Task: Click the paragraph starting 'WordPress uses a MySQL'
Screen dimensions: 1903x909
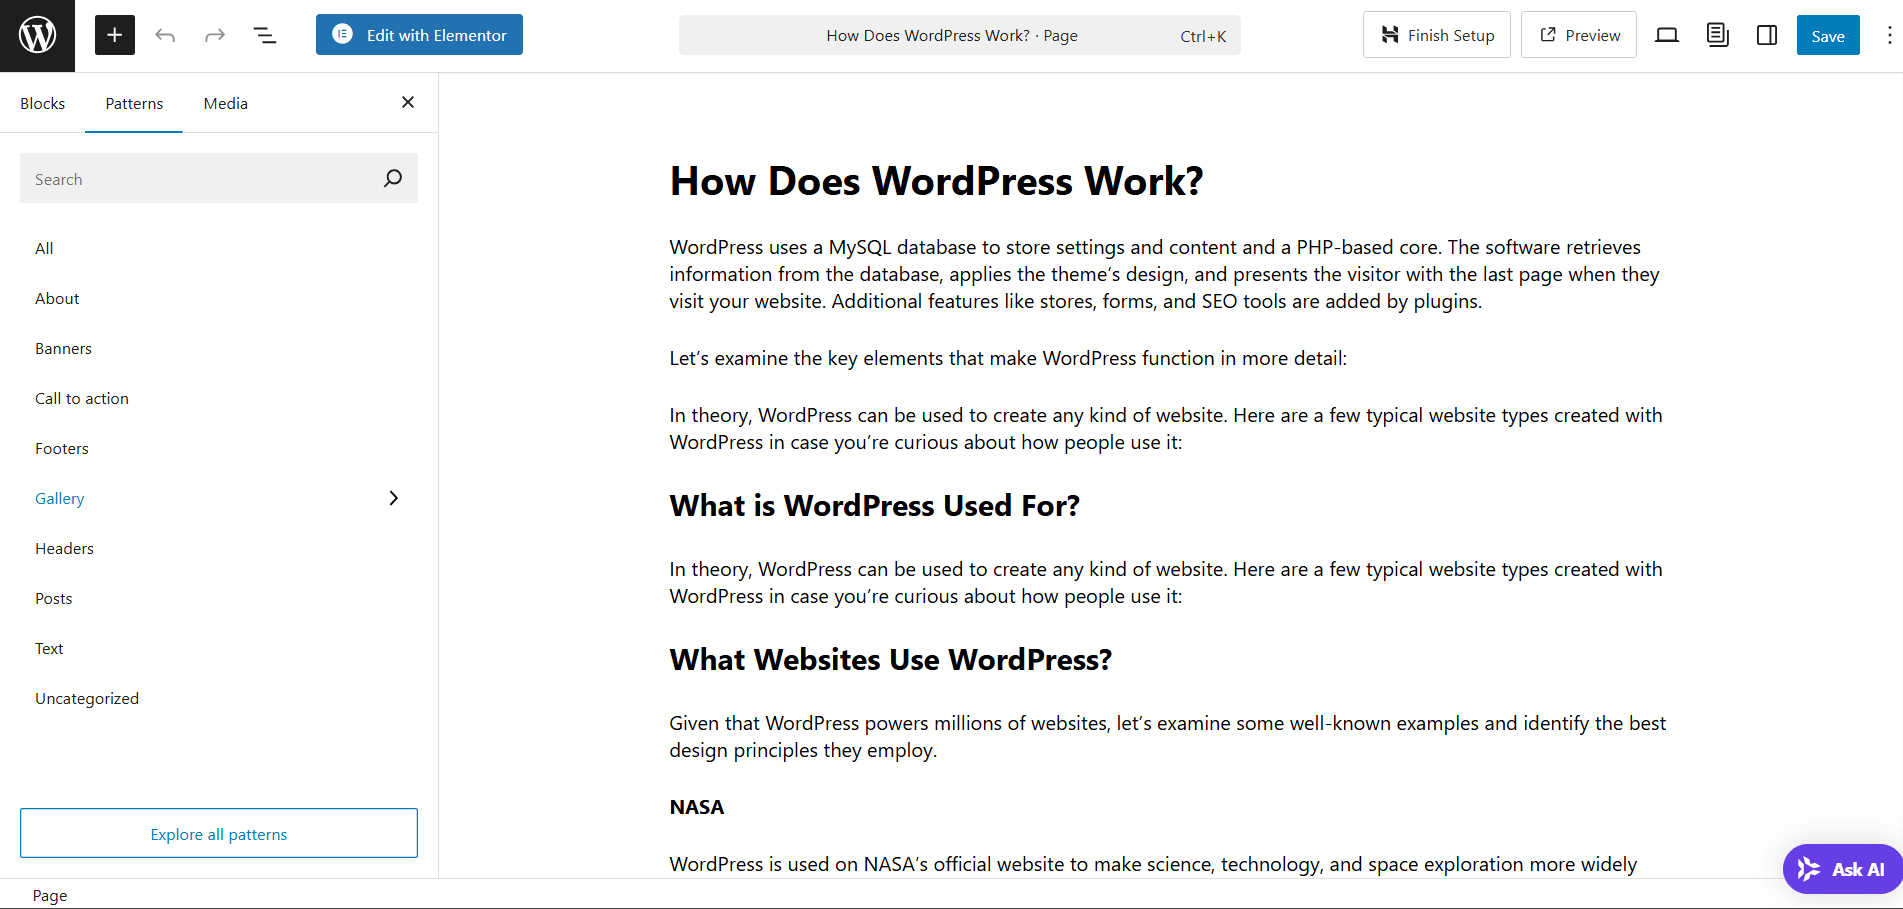Action: click(x=1165, y=274)
